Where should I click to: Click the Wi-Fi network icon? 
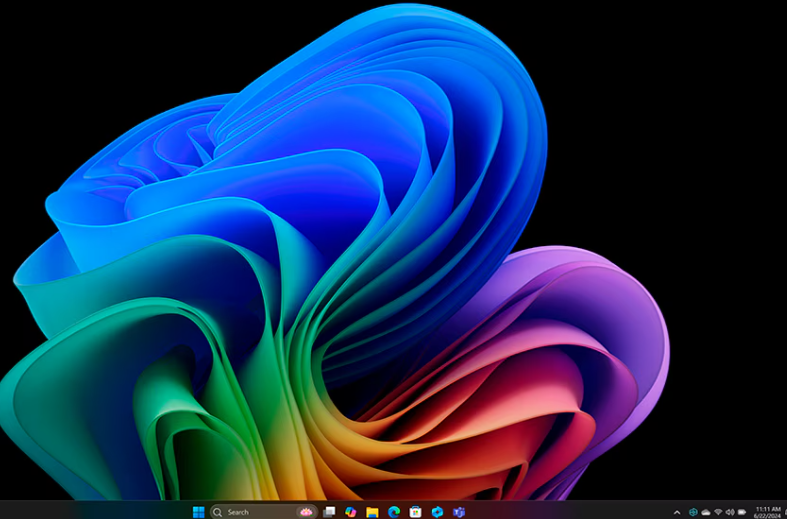tap(717, 512)
